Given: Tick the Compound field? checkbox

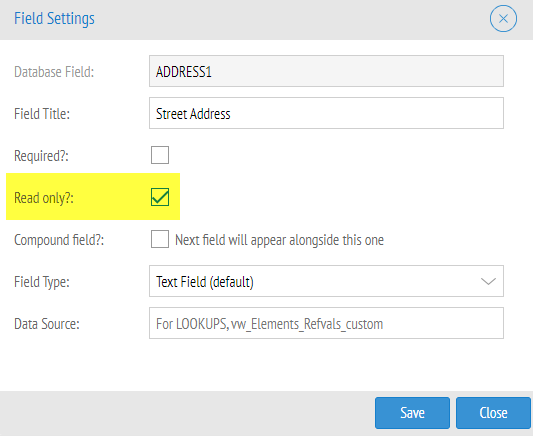Looking at the screenshot, I should (x=160, y=239).
